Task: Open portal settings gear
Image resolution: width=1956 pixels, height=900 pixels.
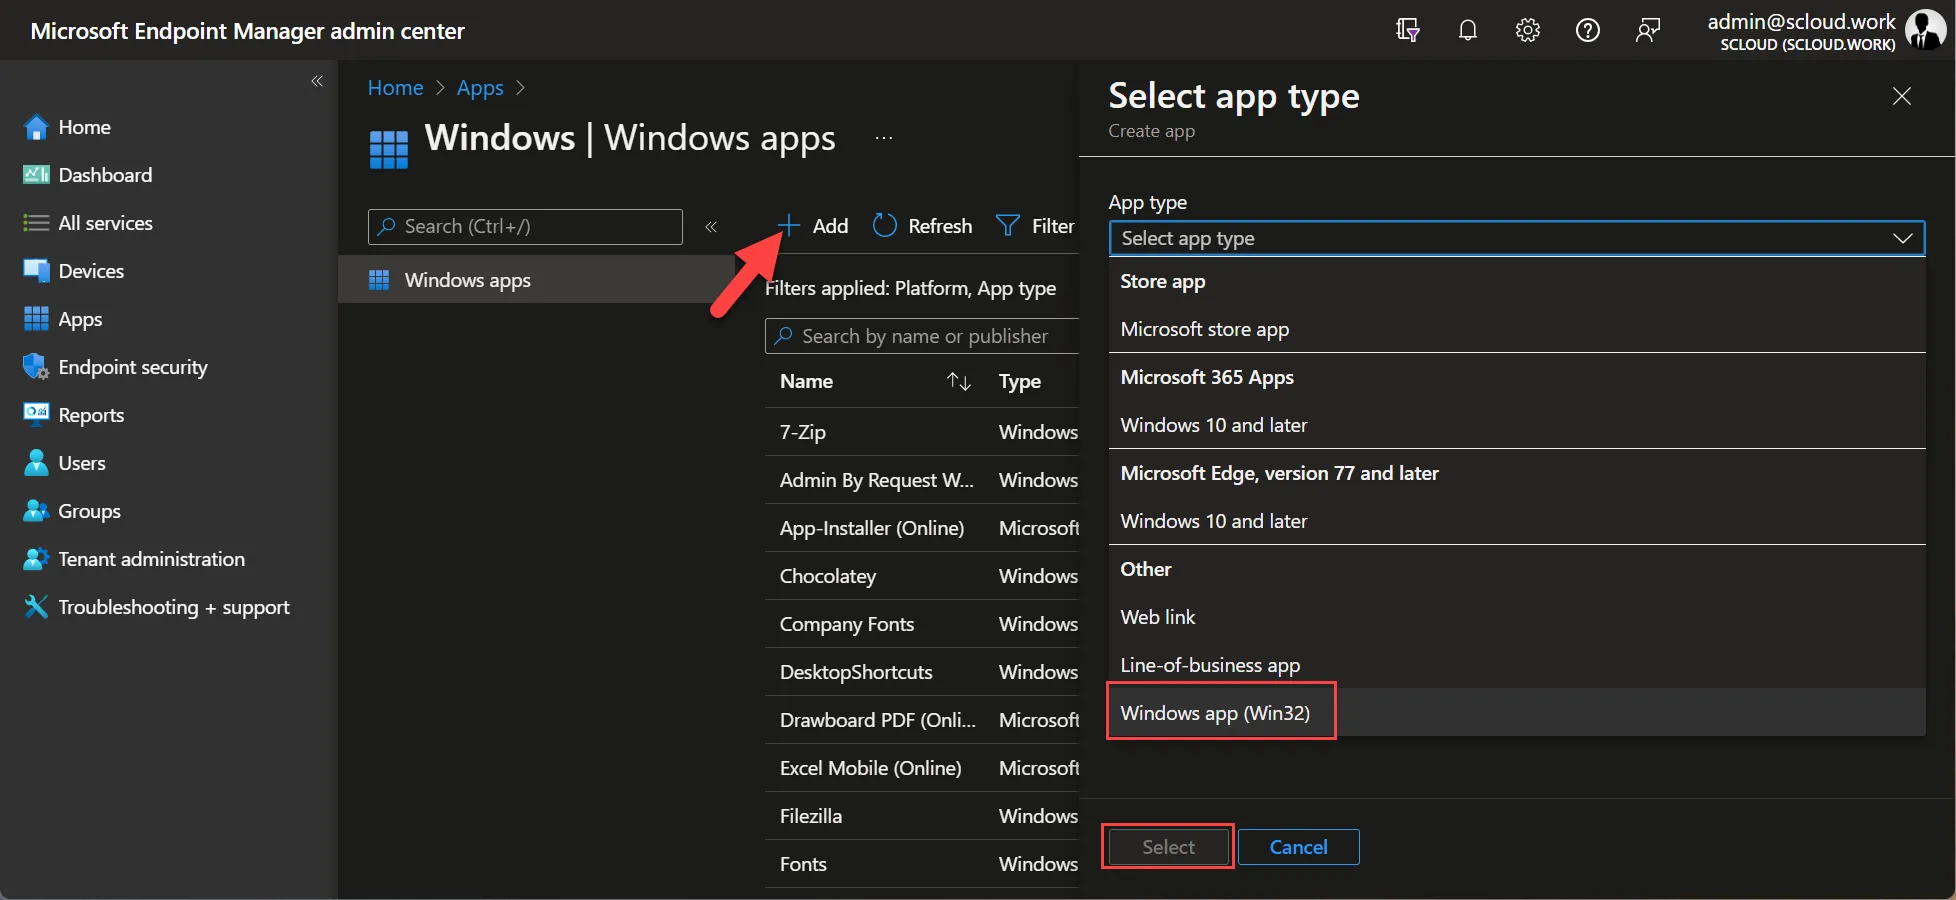Action: coord(1528,30)
